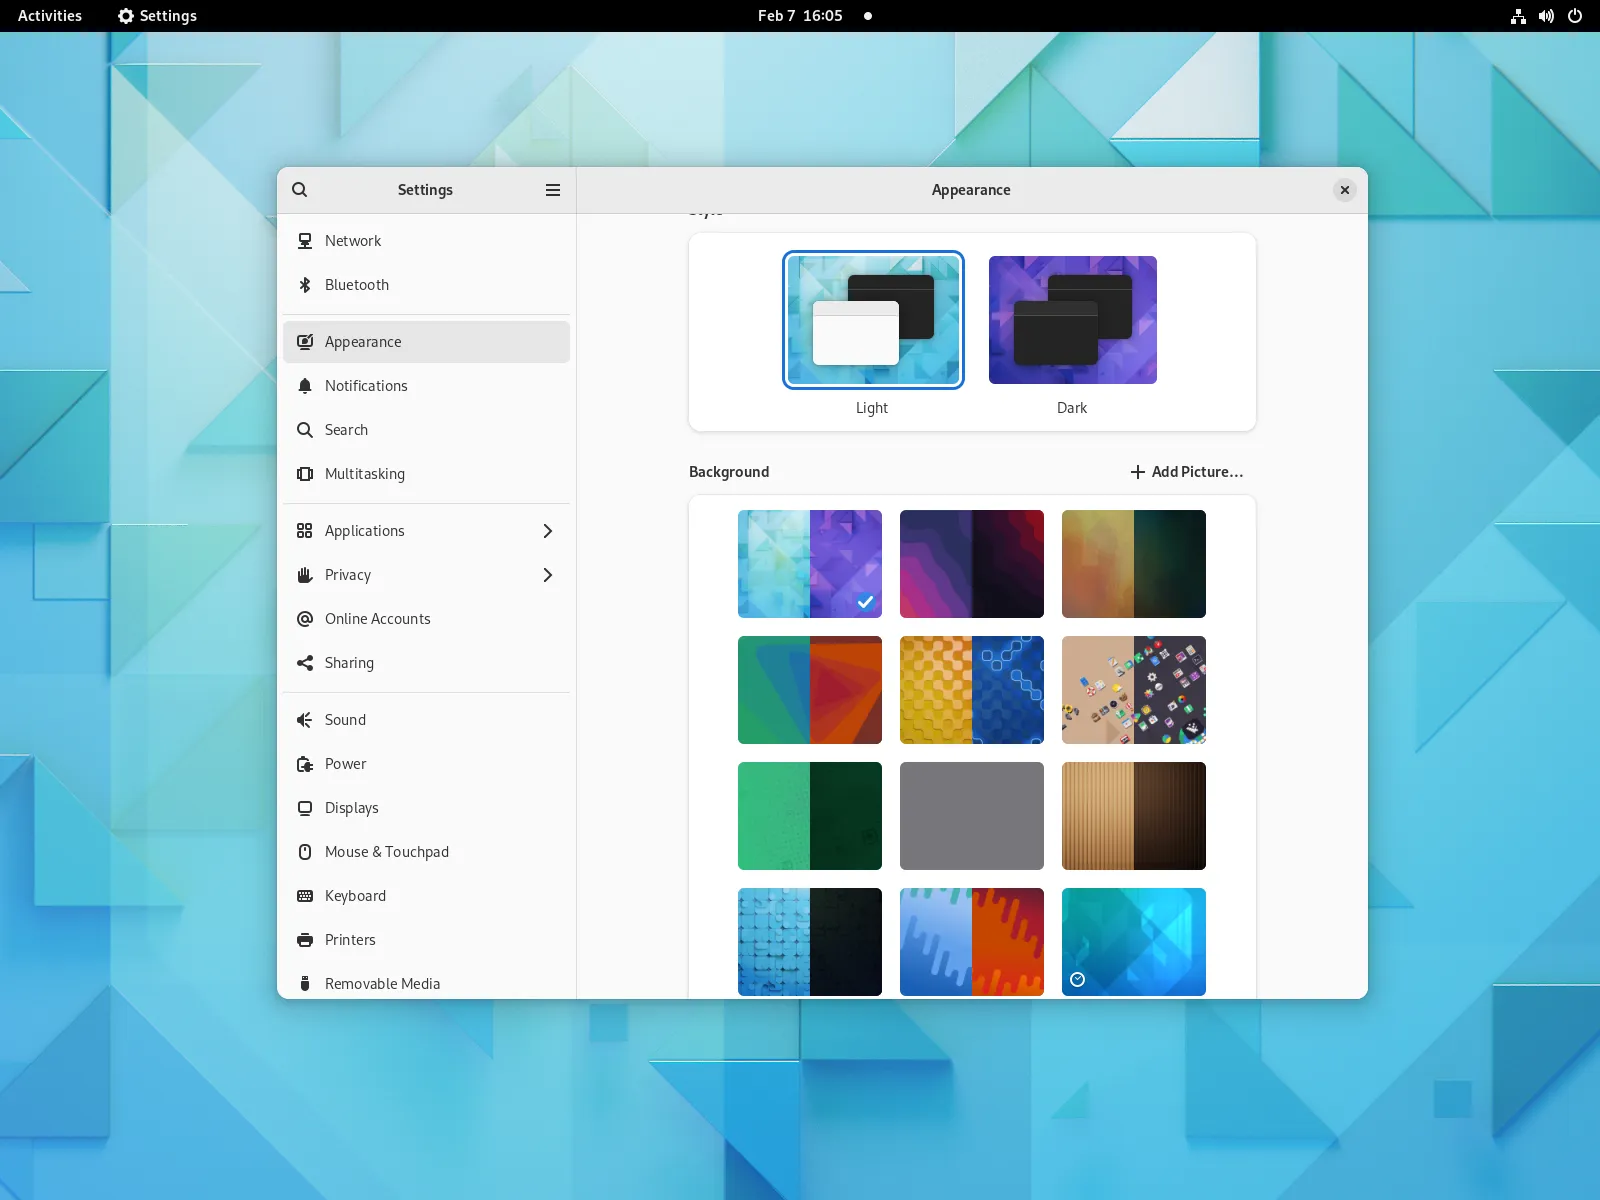Image resolution: width=1600 pixels, height=1200 pixels.
Task: Open the system volume icon in top bar
Action: tap(1546, 16)
